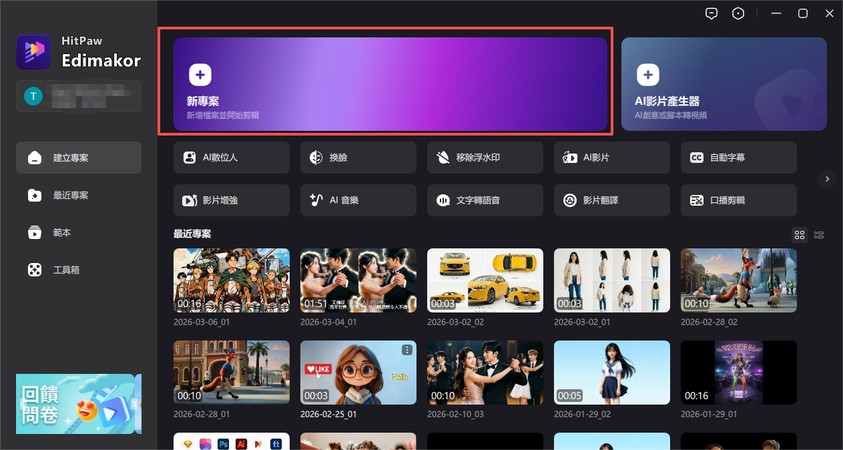This screenshot has height=450, width=843.
Task: Click the 換臉 face swap icon
Action: pyautogui.click(x=316, y=158)
